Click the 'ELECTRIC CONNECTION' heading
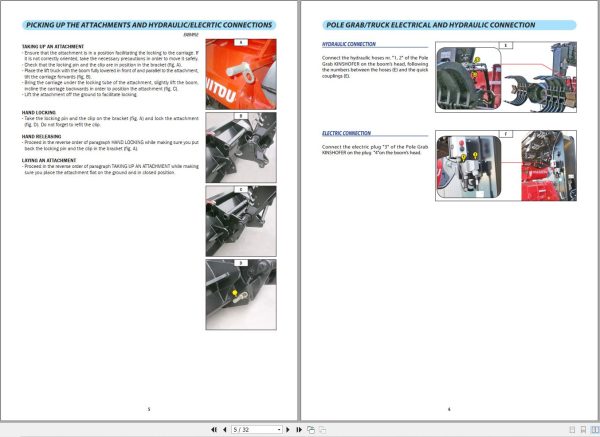600x437 pixels. [x=346, y=133]
